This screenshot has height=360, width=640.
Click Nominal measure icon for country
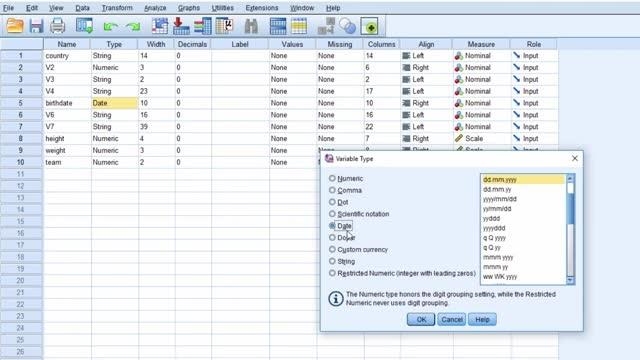[x=459, y=56]
